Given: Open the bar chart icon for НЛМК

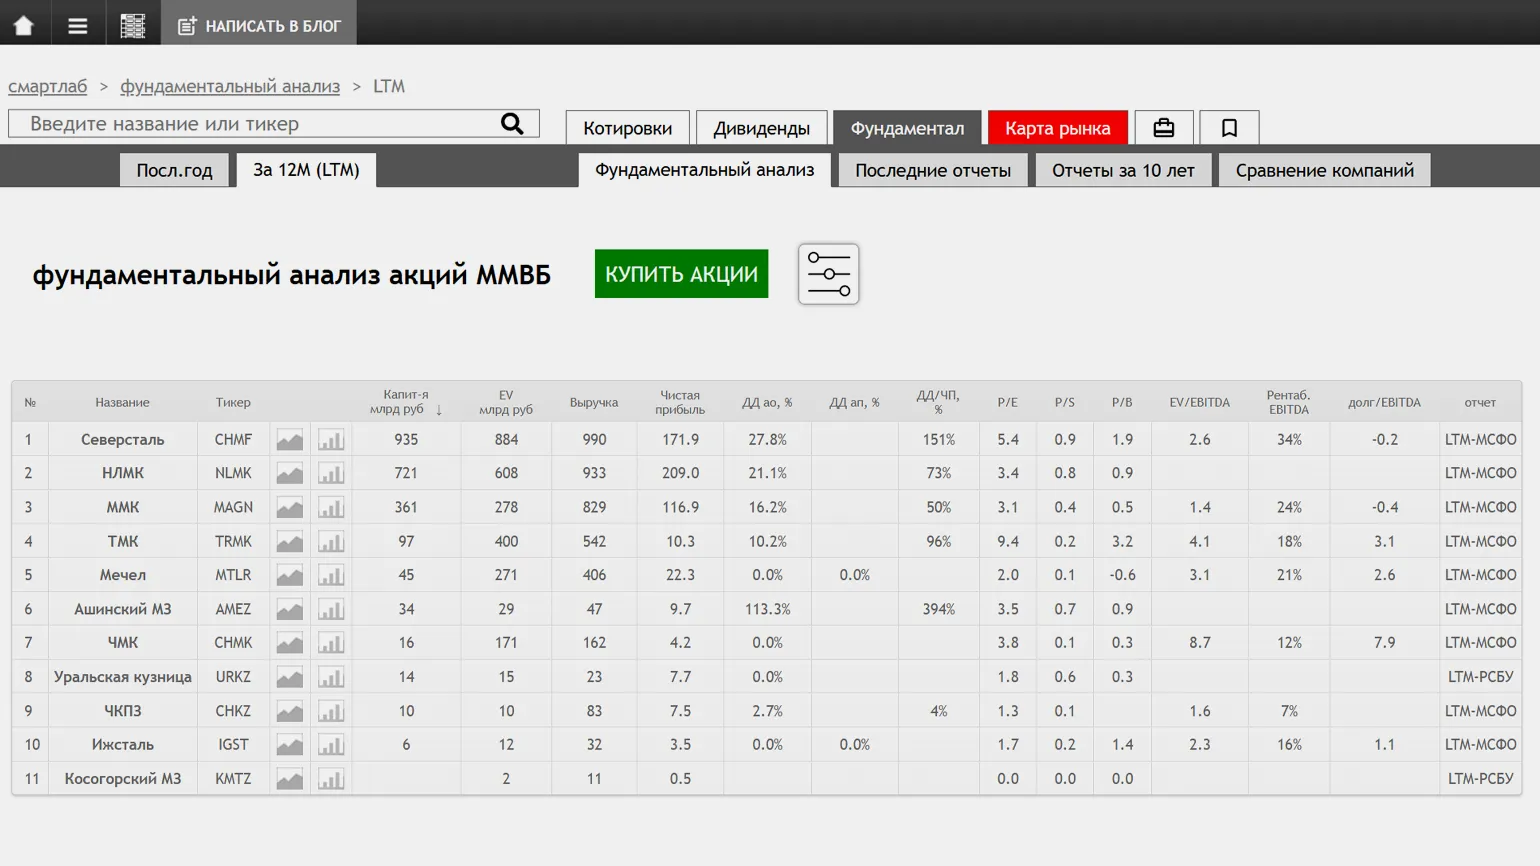Looking at the screenshot, I should (331, 474).
